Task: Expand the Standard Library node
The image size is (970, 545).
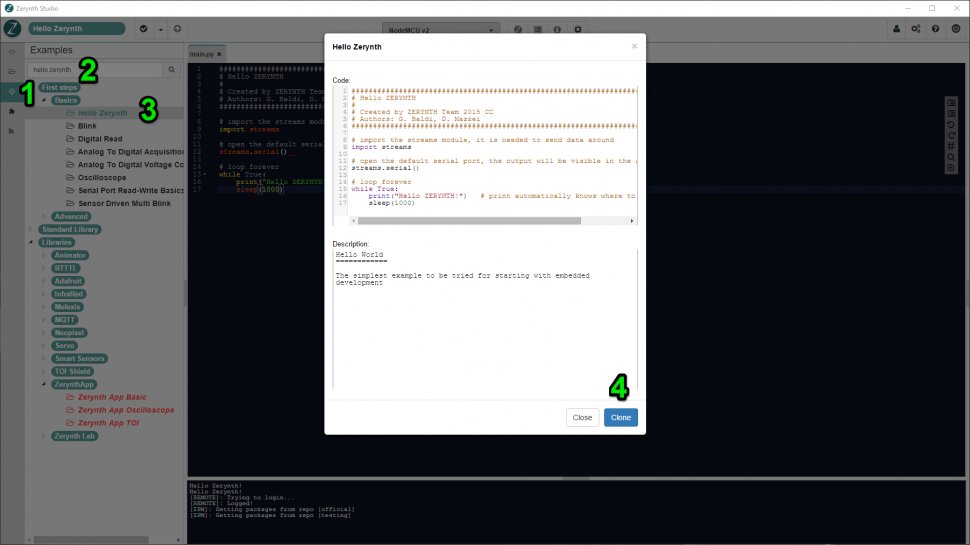Action: pos(31,230)
